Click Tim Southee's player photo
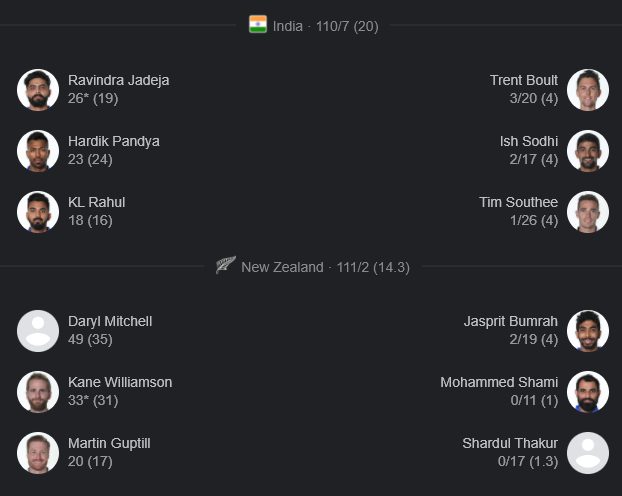This screenshot has width=622, height=496. click(x=587, y=212)
